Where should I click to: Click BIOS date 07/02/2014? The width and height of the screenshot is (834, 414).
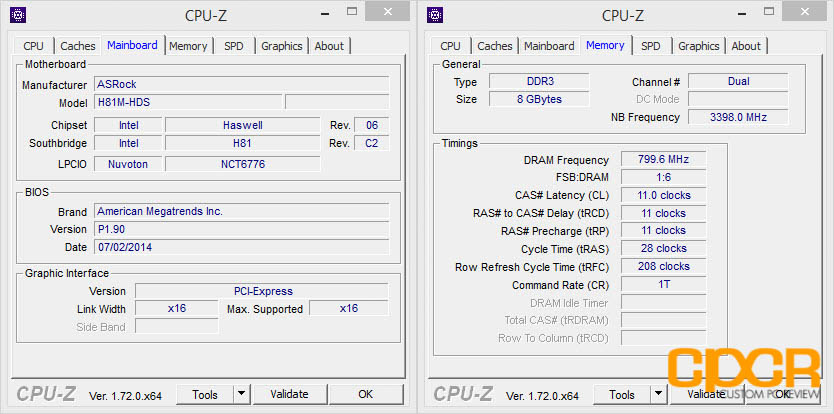(x=241, y=247)
